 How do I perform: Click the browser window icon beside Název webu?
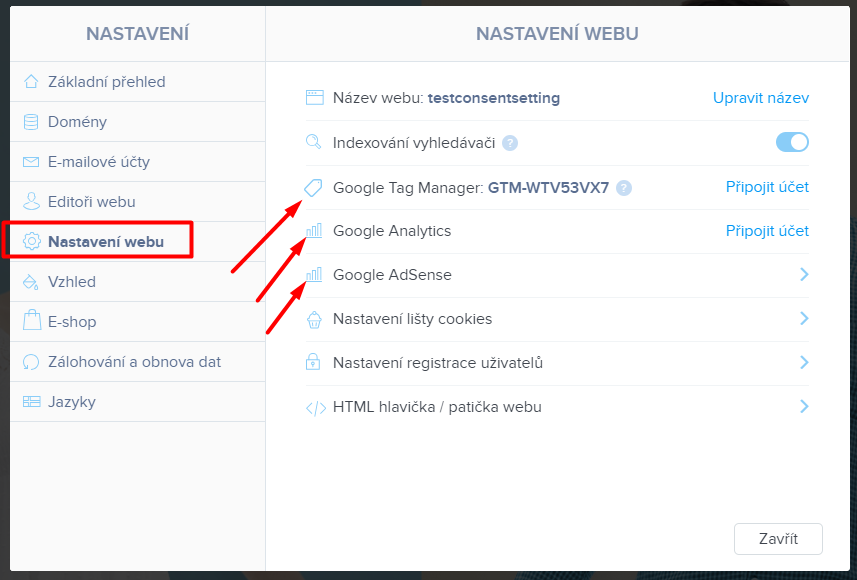pos(314,98)
